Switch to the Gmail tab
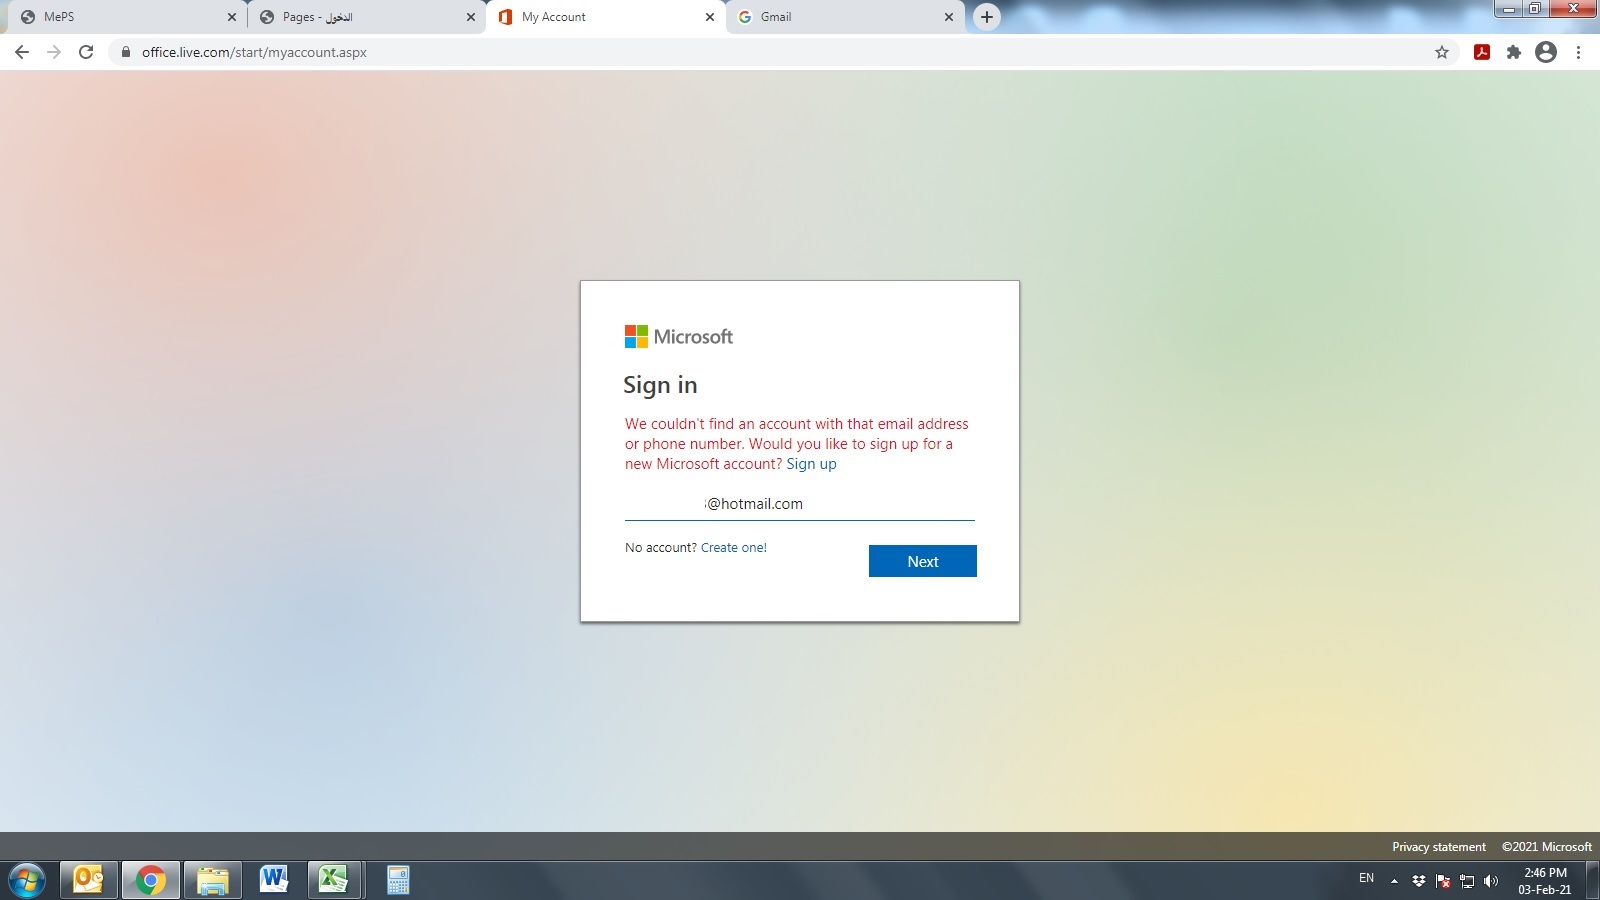The width and height of the screenshot is (1600, 900). click(x=845, y=17)
